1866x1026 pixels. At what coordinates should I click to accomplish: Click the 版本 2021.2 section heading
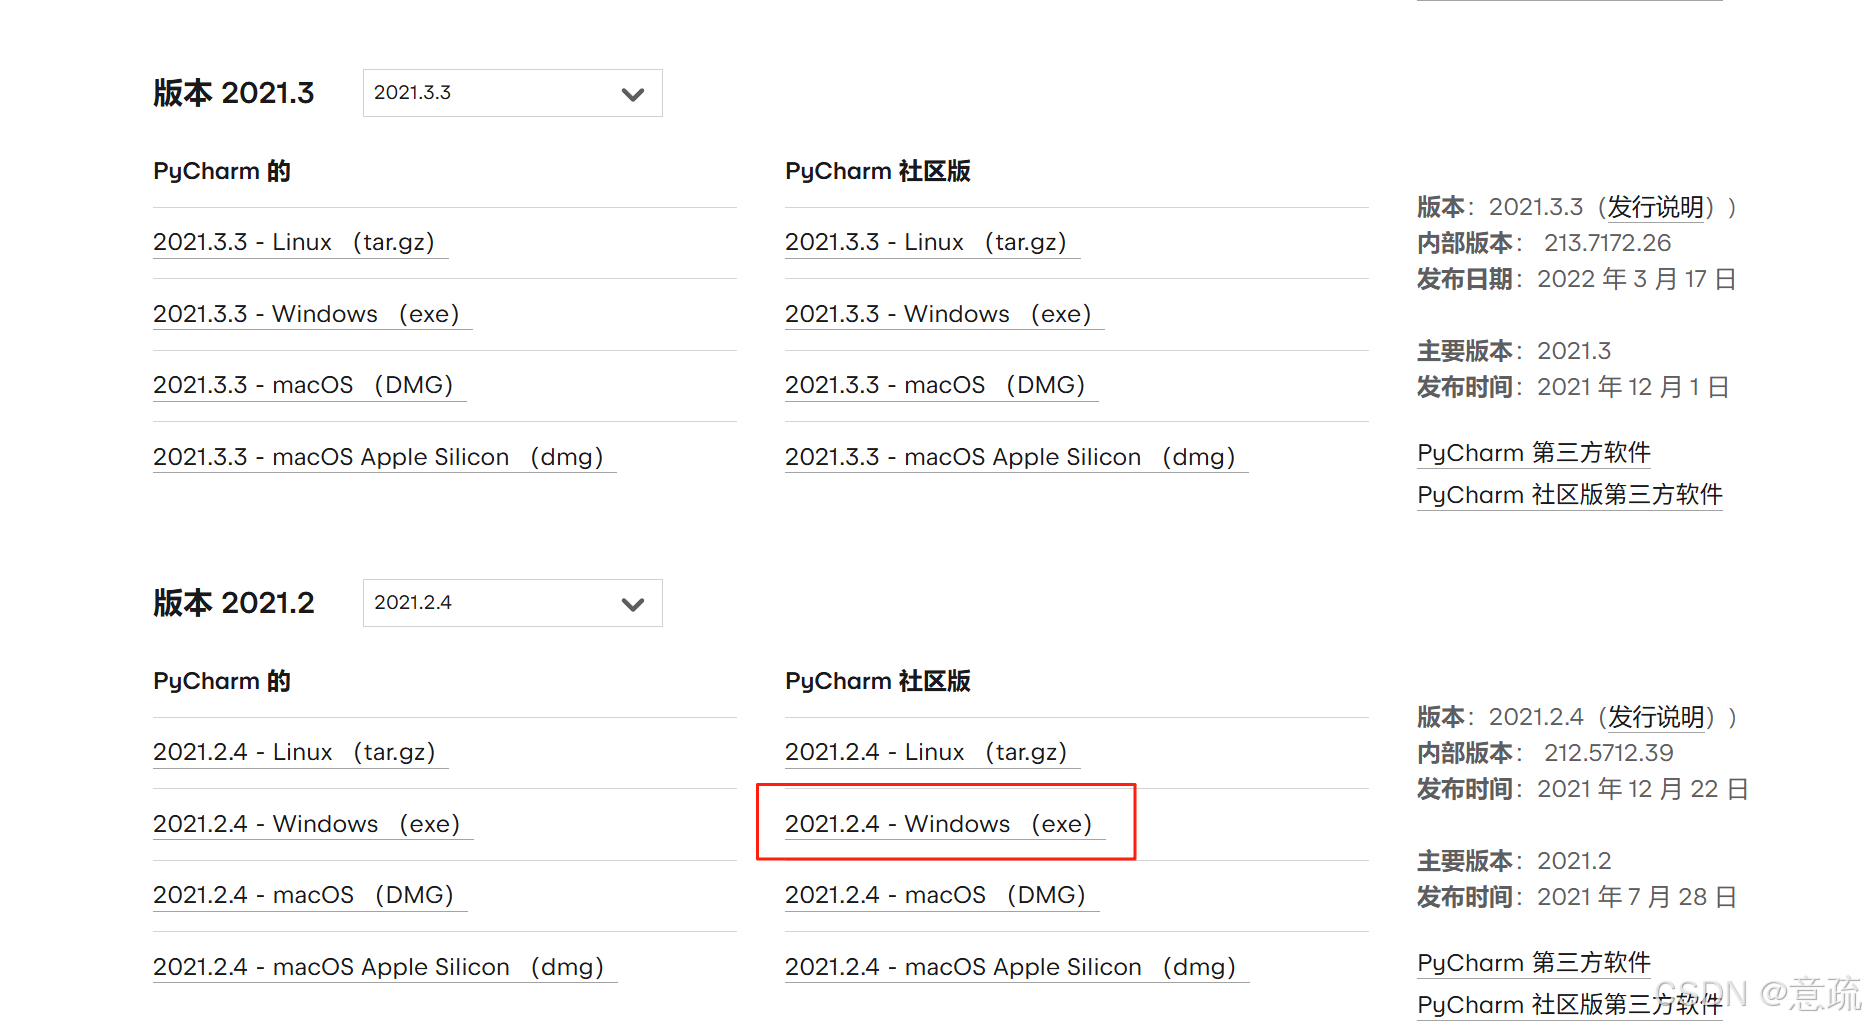[x=234, y=603]
